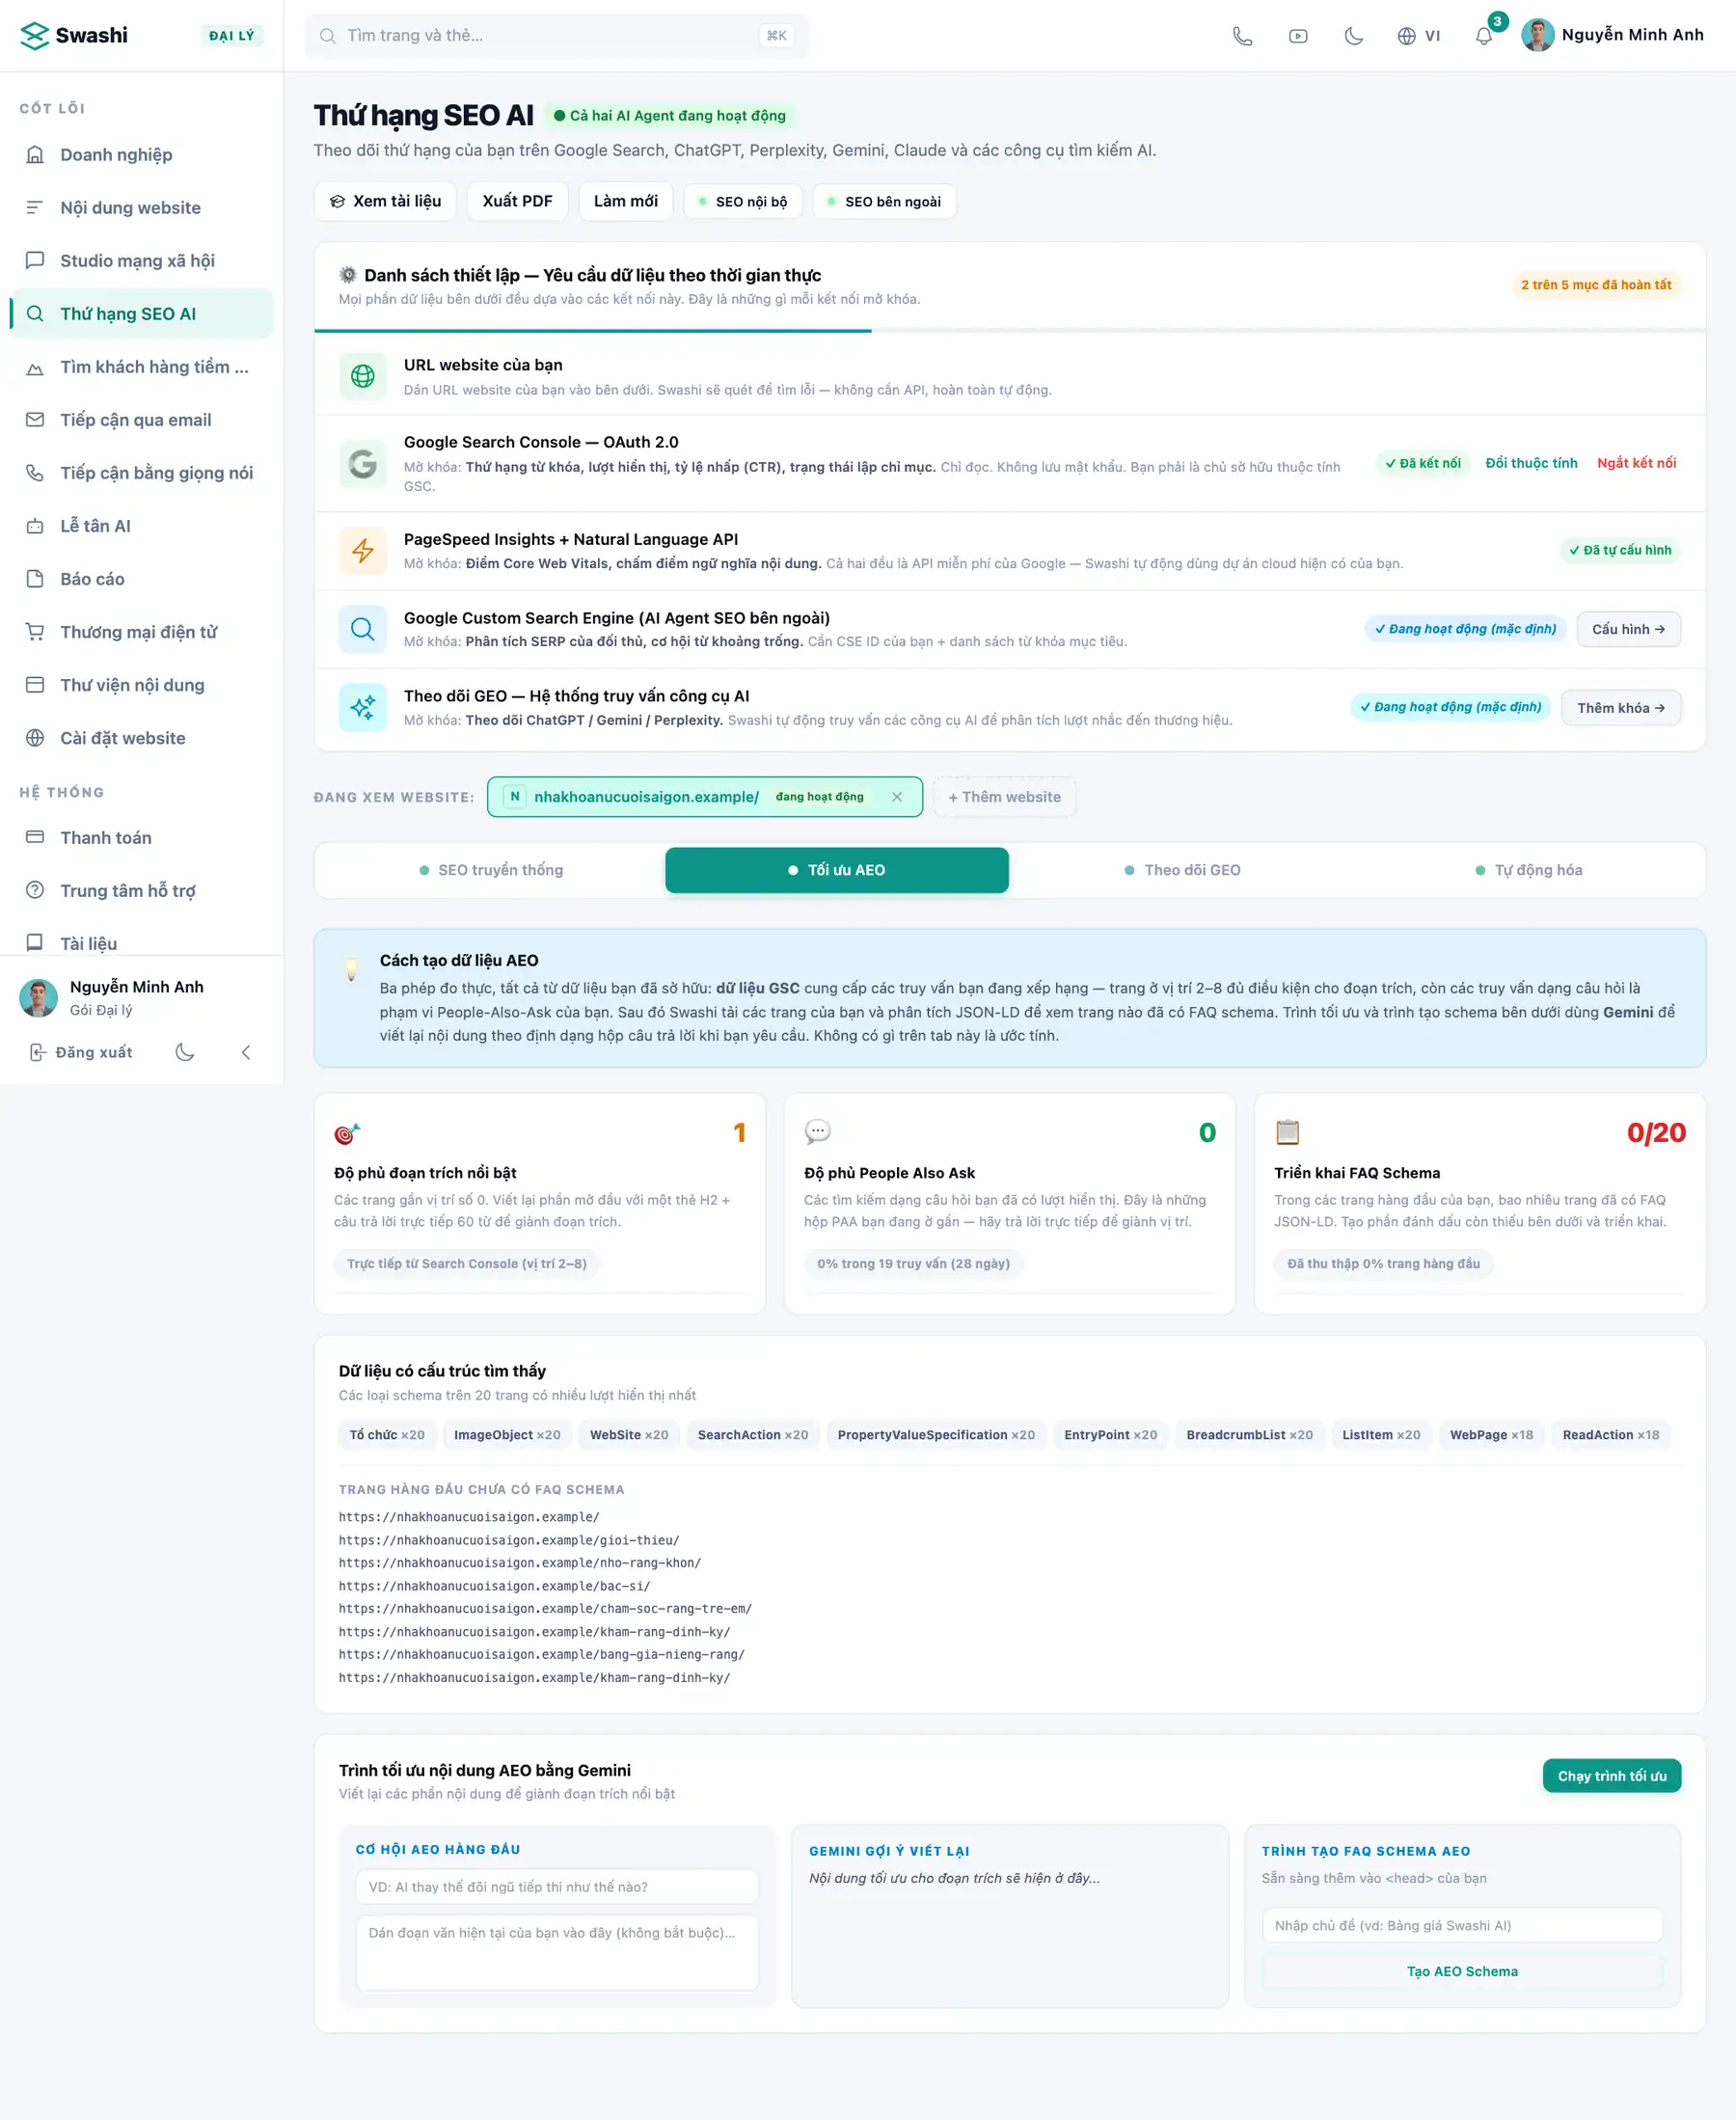Open Nội dung website in sidebar
The width and height of the screenshot is (1736, 2120).
(141, 208)
